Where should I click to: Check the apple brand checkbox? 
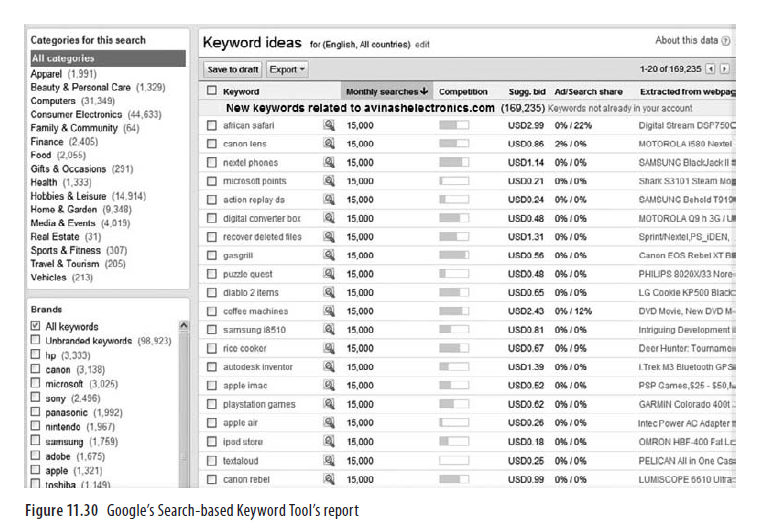click(x=35, y=469)
